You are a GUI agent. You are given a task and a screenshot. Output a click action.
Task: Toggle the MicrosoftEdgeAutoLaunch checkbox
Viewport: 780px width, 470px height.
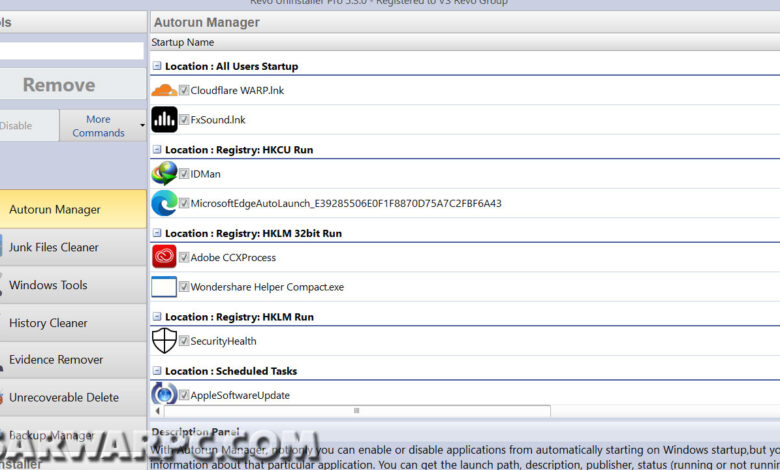[184, 203]
